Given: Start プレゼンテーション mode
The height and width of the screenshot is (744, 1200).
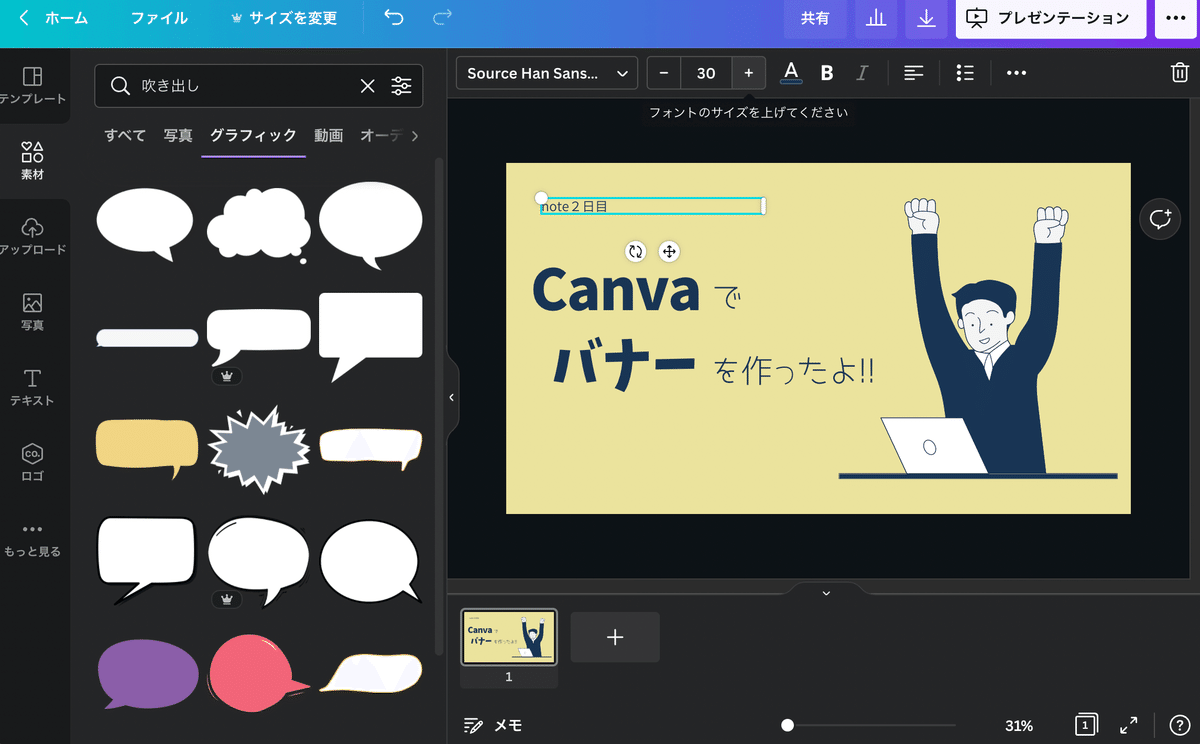Looking at the screenshot, I should click(x=1050, y=18).
